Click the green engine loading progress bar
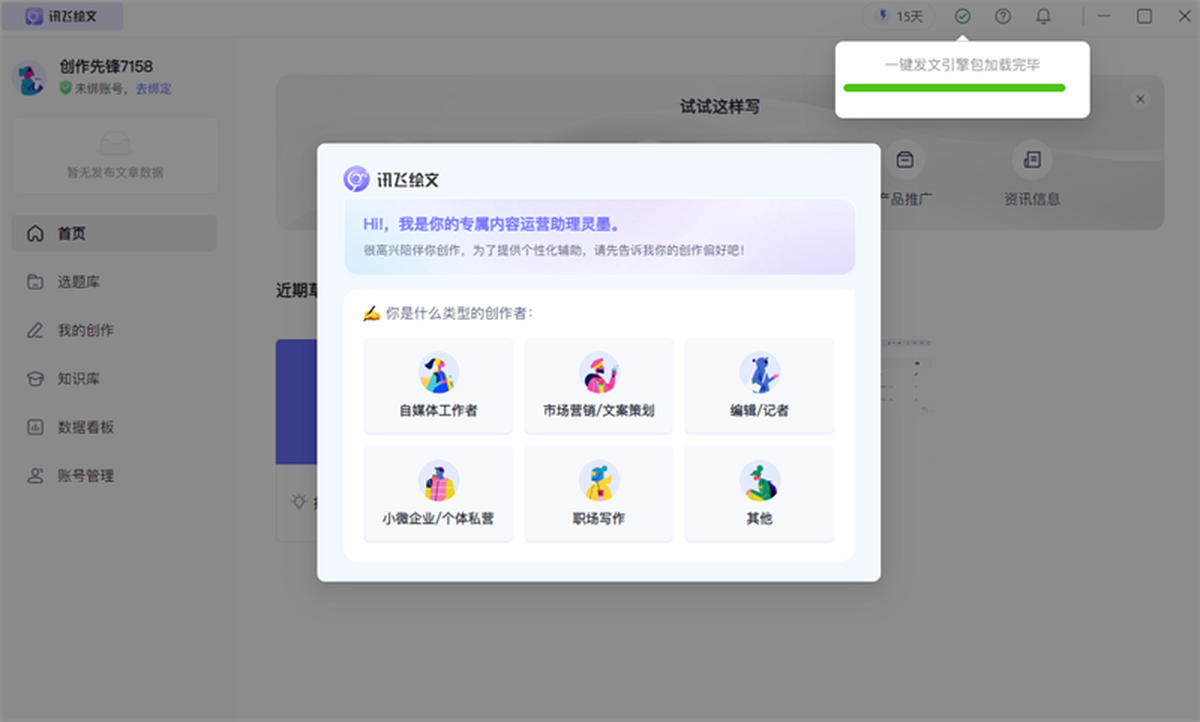 coord(954,88)
